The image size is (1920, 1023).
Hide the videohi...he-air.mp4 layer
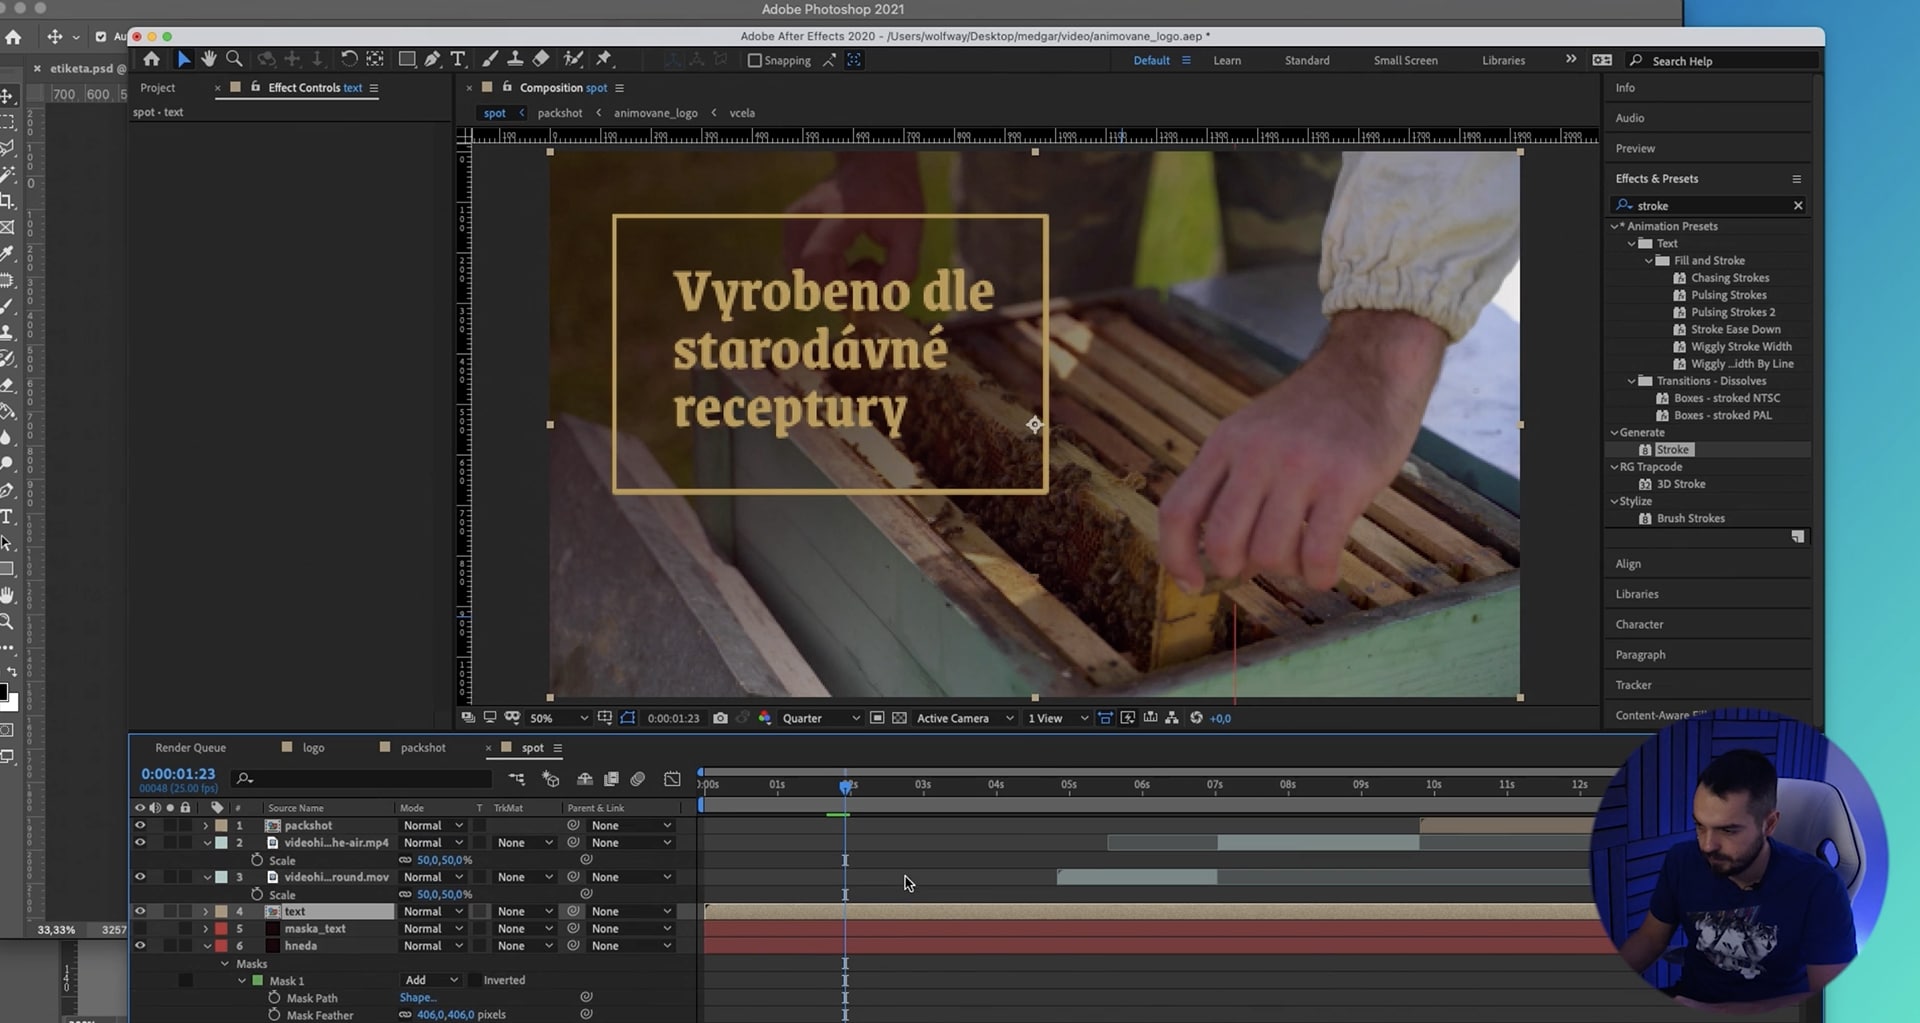(140, 843)
